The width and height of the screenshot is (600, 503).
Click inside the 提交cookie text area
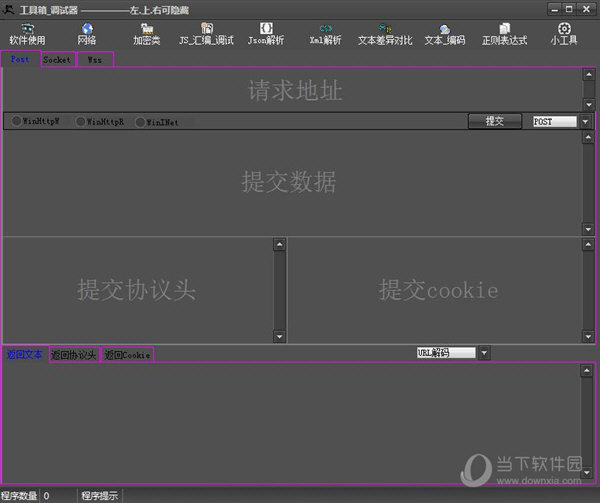tap(435, 290)
